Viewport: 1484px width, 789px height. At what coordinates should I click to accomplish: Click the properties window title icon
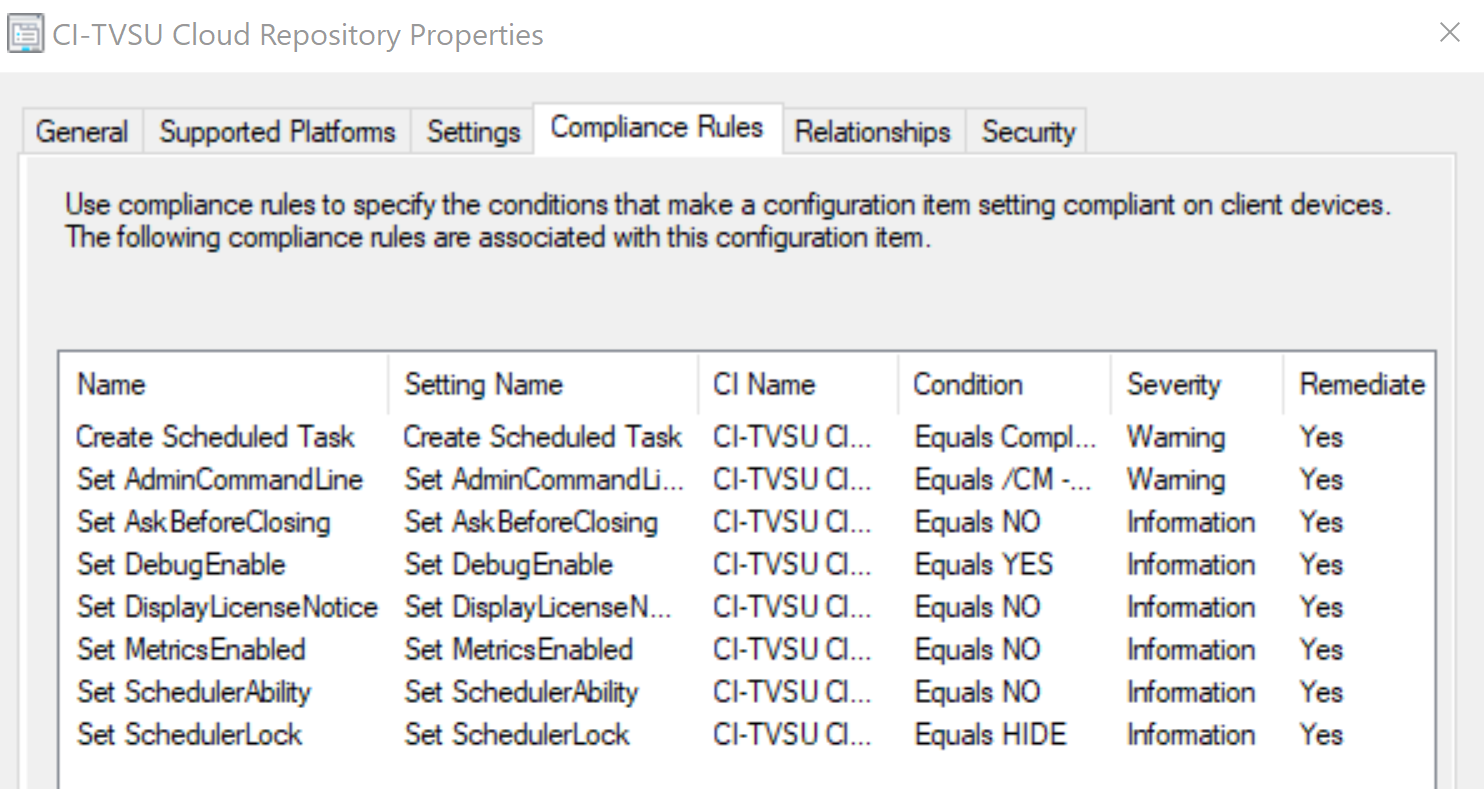tap(26, 34)
